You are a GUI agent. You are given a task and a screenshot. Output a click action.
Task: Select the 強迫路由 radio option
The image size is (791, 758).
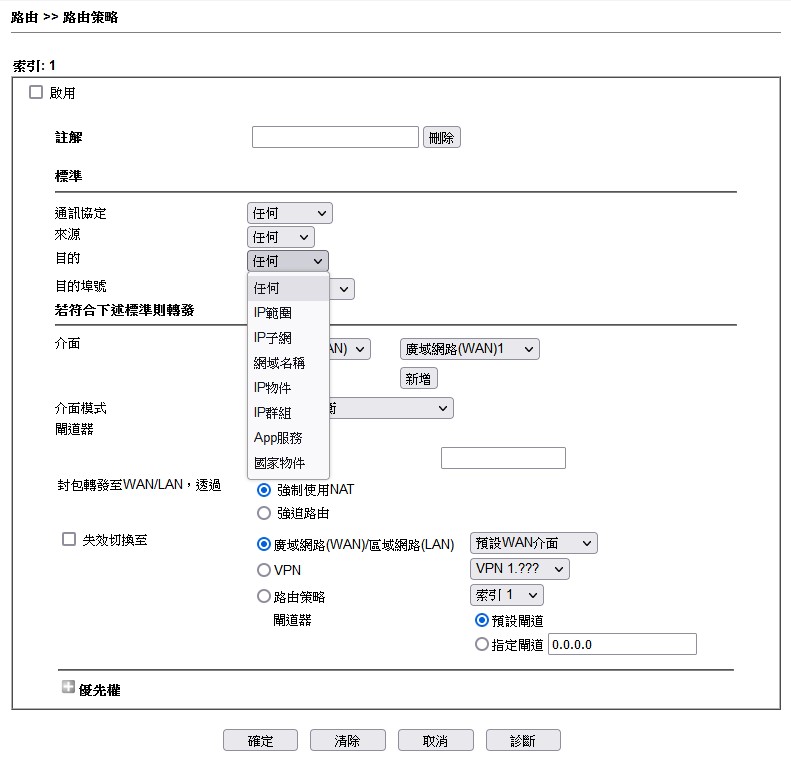[x=264, y=513]
